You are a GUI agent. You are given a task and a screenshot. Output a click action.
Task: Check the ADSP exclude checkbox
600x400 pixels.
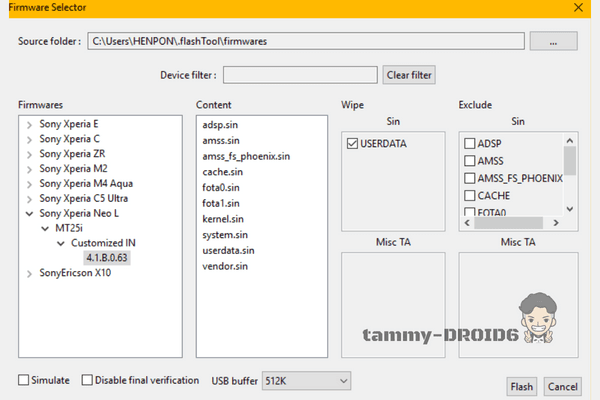470,144
